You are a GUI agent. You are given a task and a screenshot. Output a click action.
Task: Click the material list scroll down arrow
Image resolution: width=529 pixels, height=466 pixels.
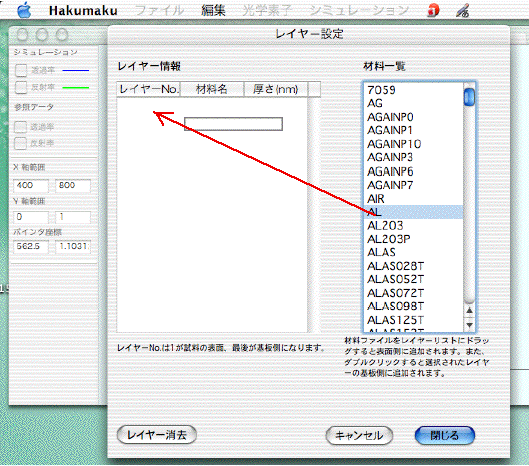469,325
